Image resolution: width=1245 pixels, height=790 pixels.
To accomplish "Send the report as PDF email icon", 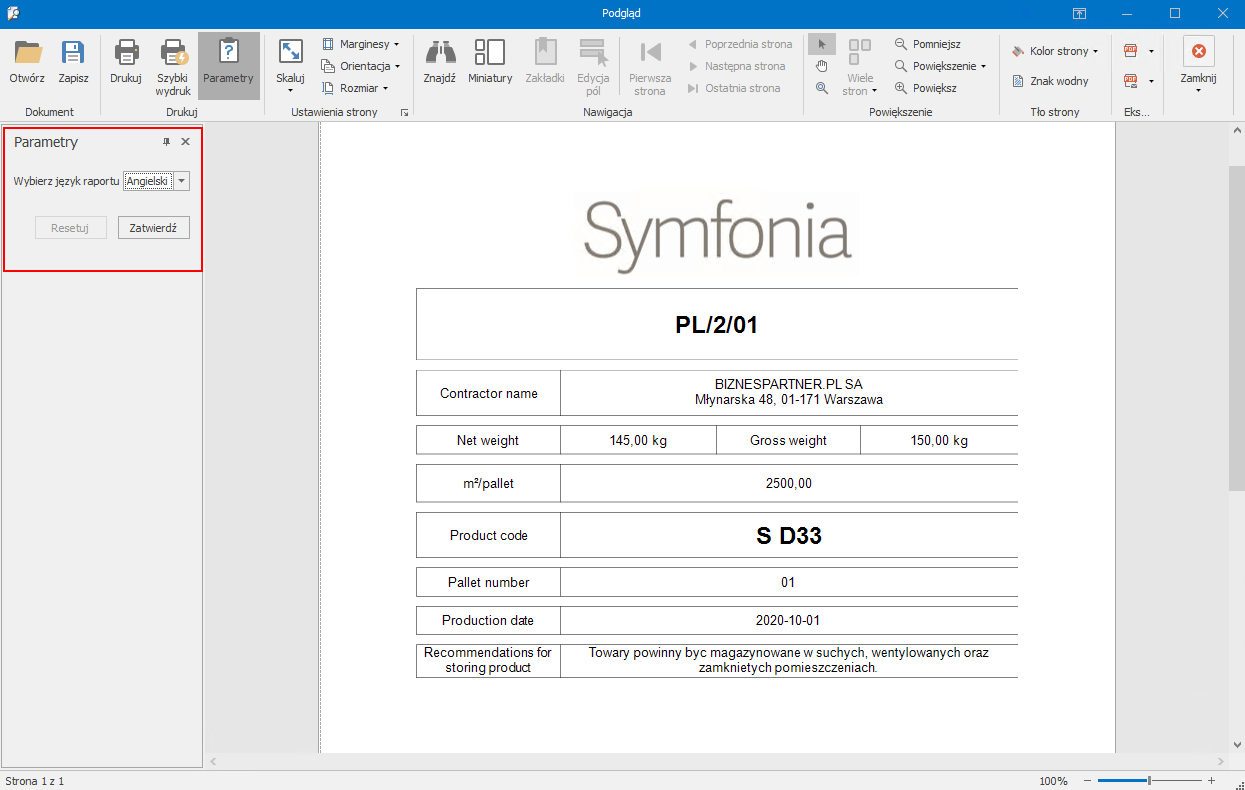I will click(1131, 81).
